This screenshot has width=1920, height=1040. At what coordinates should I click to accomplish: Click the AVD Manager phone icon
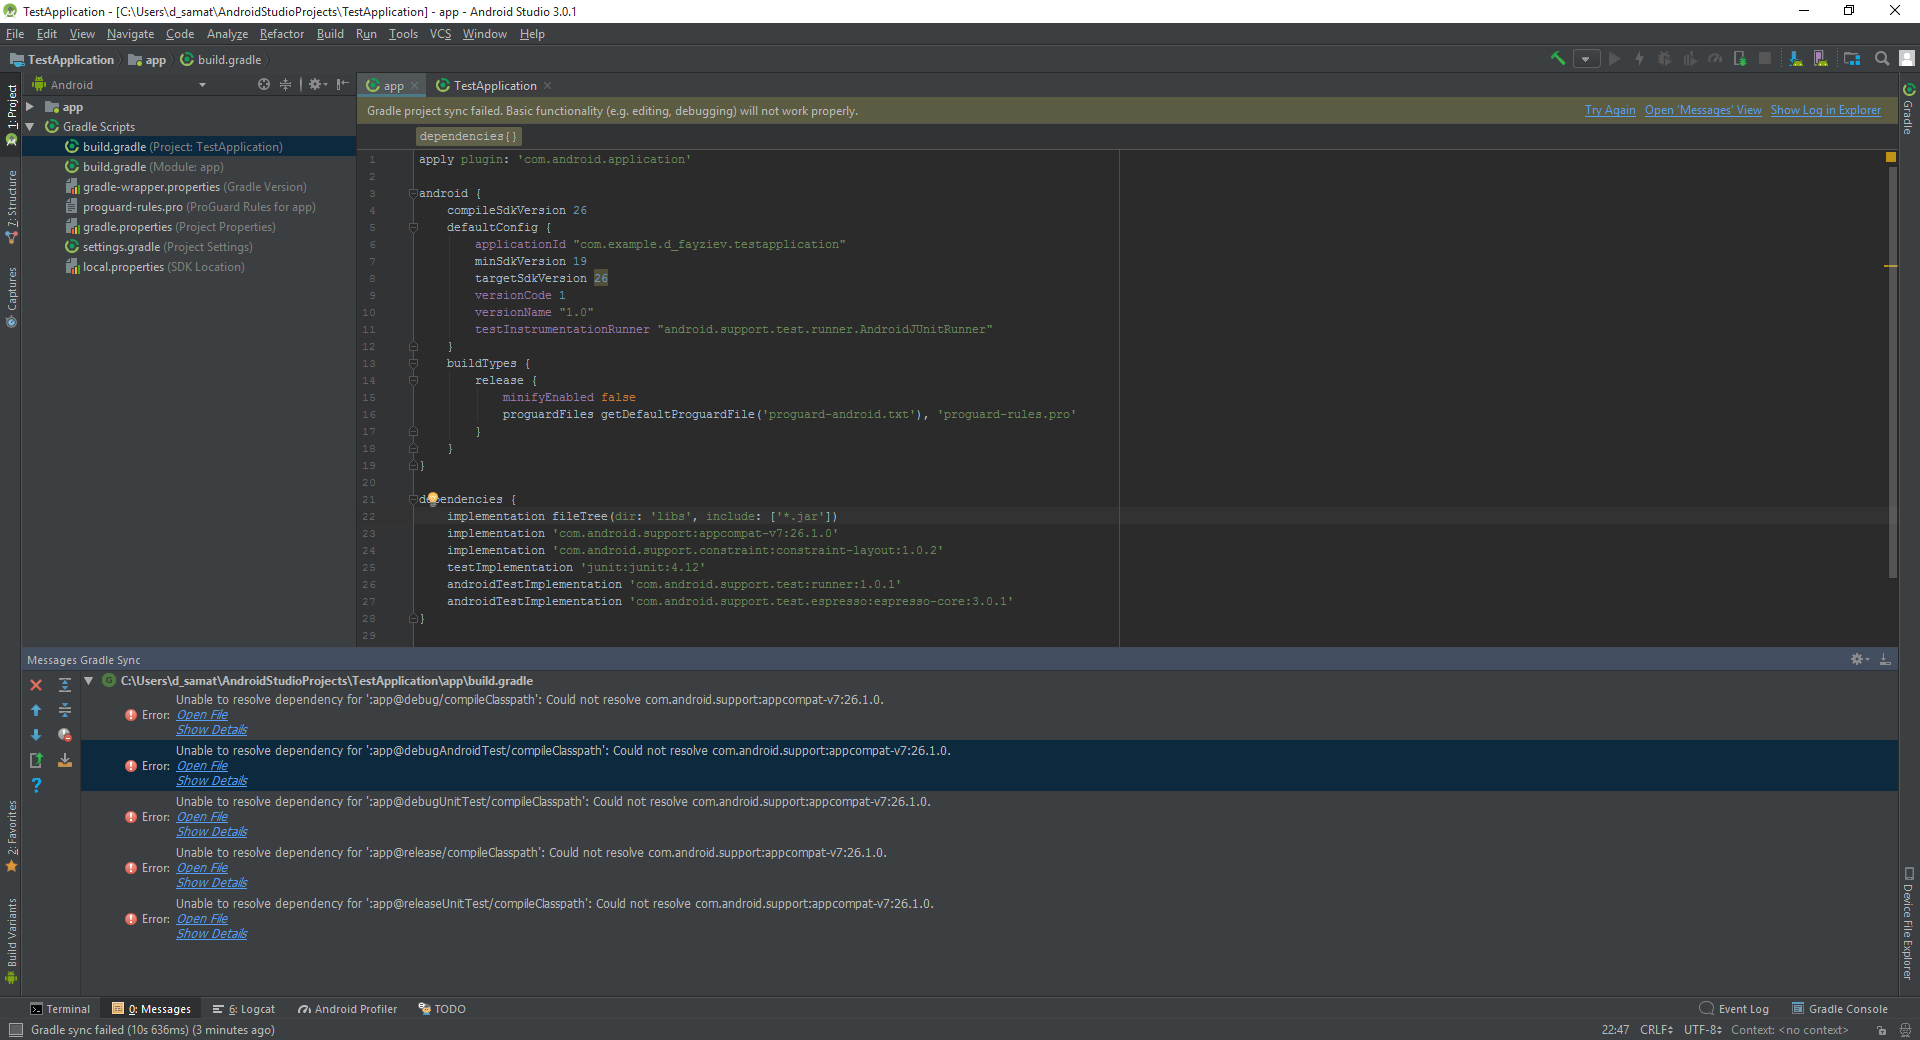1820,59
